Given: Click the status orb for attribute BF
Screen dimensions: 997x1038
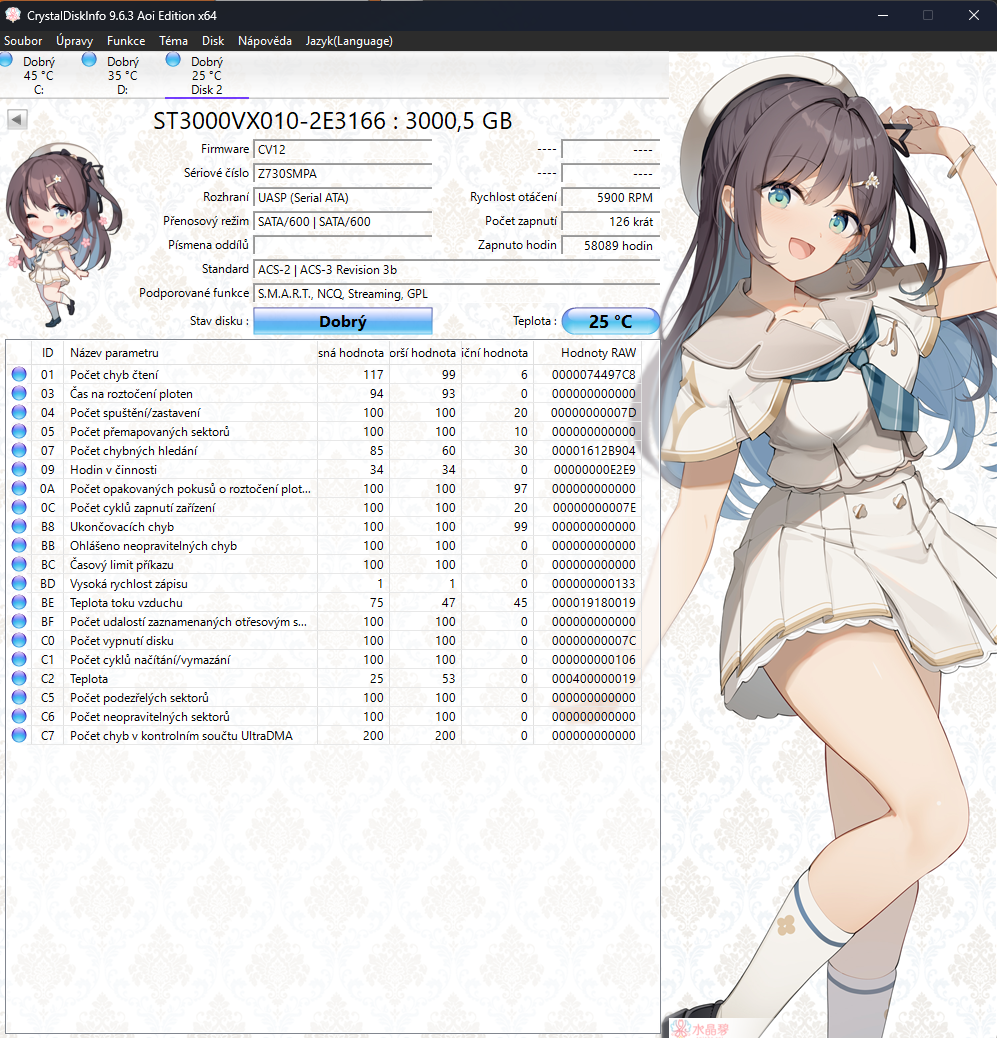Looking at the screenshot, I should pyautogui.click(x=19, y=622).
